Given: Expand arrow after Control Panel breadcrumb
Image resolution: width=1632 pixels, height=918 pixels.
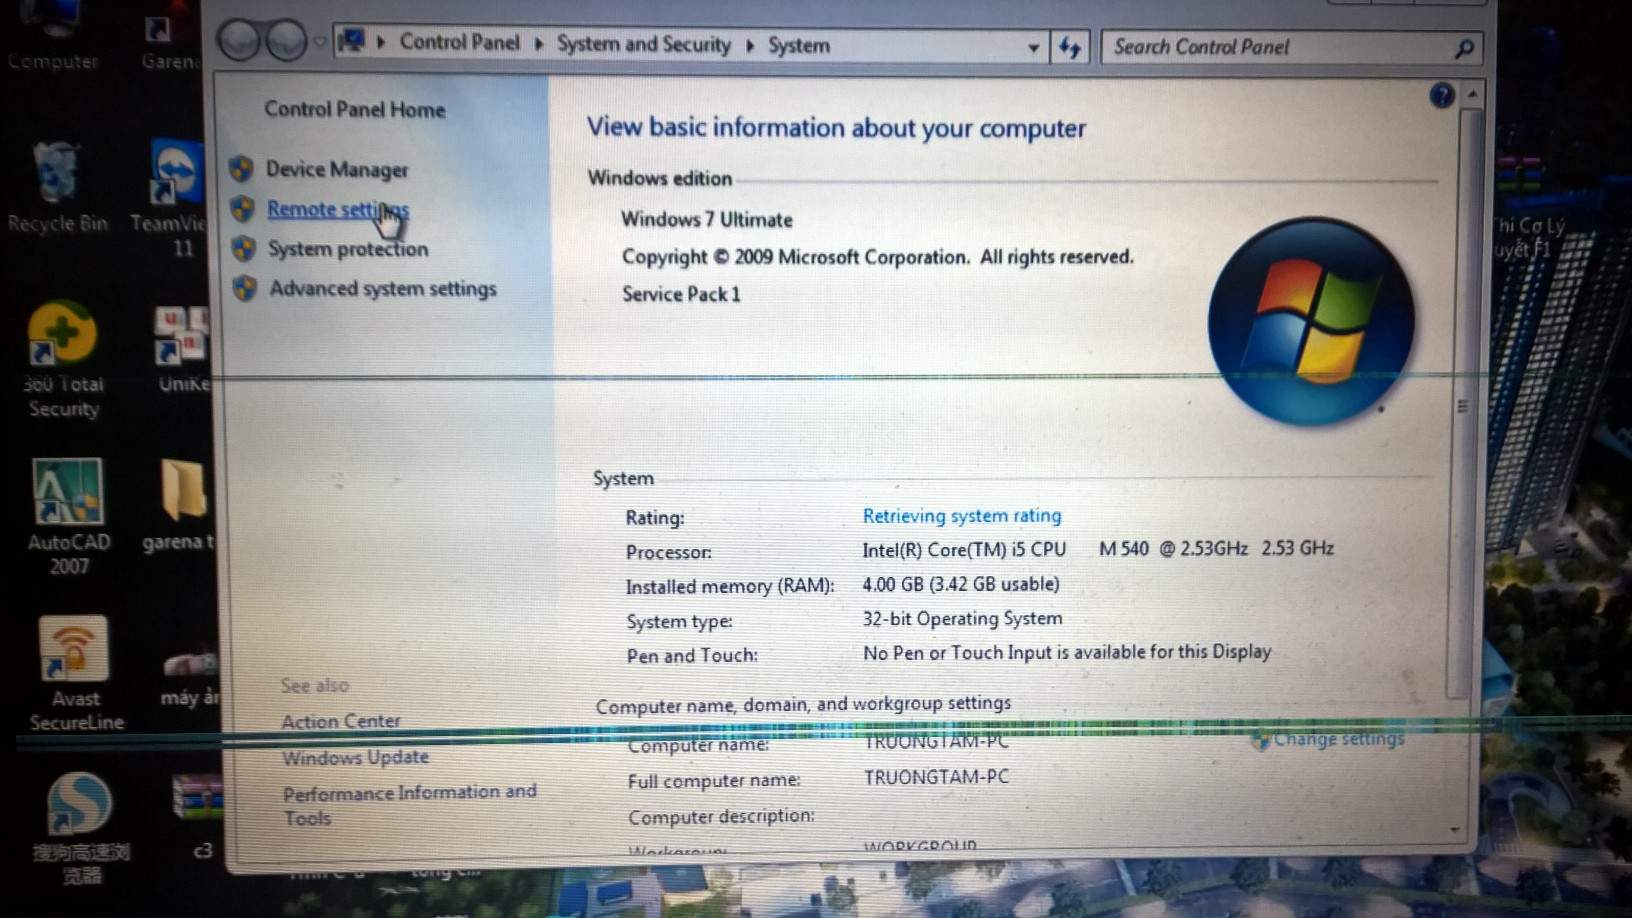Looking at the screenshot, I should [x=539, y=43].
